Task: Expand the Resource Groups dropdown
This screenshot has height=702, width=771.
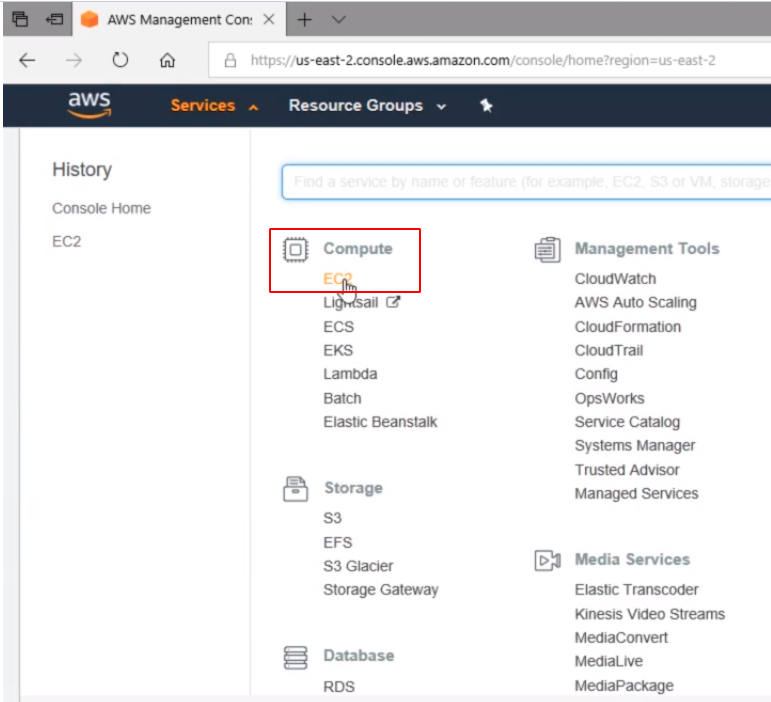Action: click(x=367, y=106)
